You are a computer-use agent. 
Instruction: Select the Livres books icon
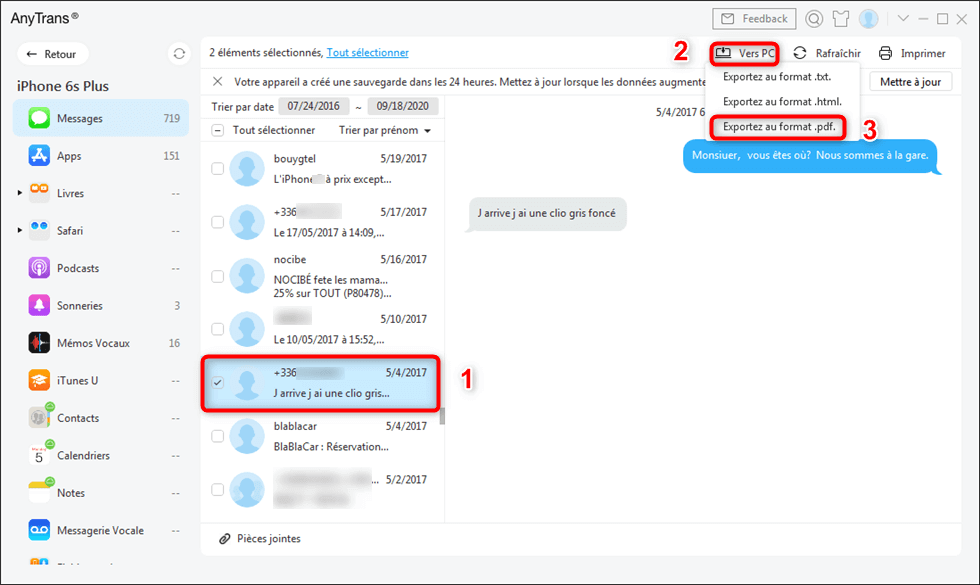click(x=39, y=193)
